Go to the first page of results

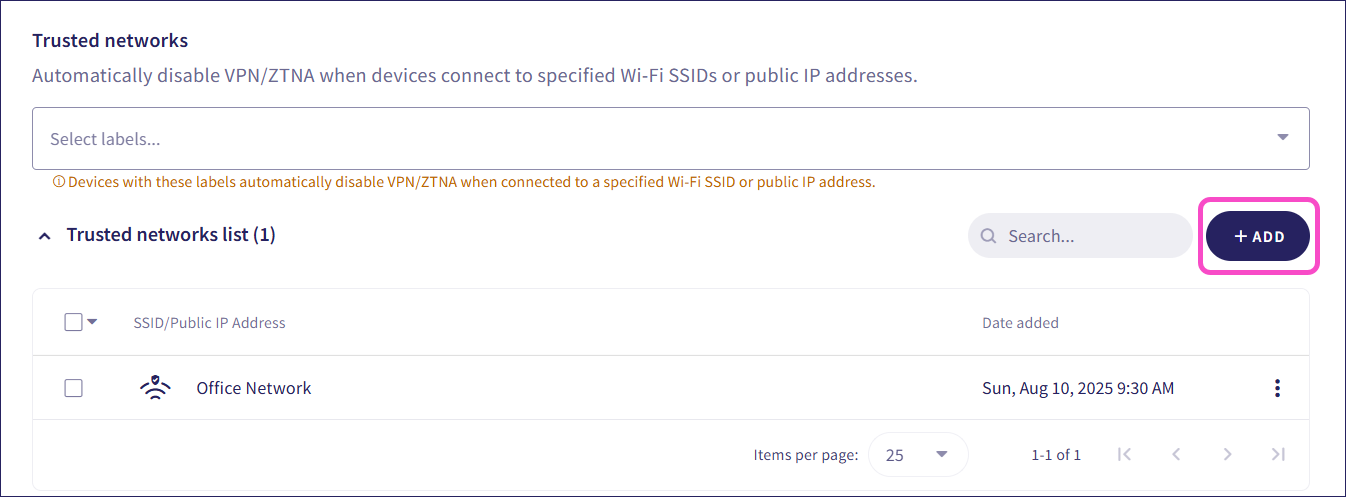pyautogui.click(x=1124, y=454)
